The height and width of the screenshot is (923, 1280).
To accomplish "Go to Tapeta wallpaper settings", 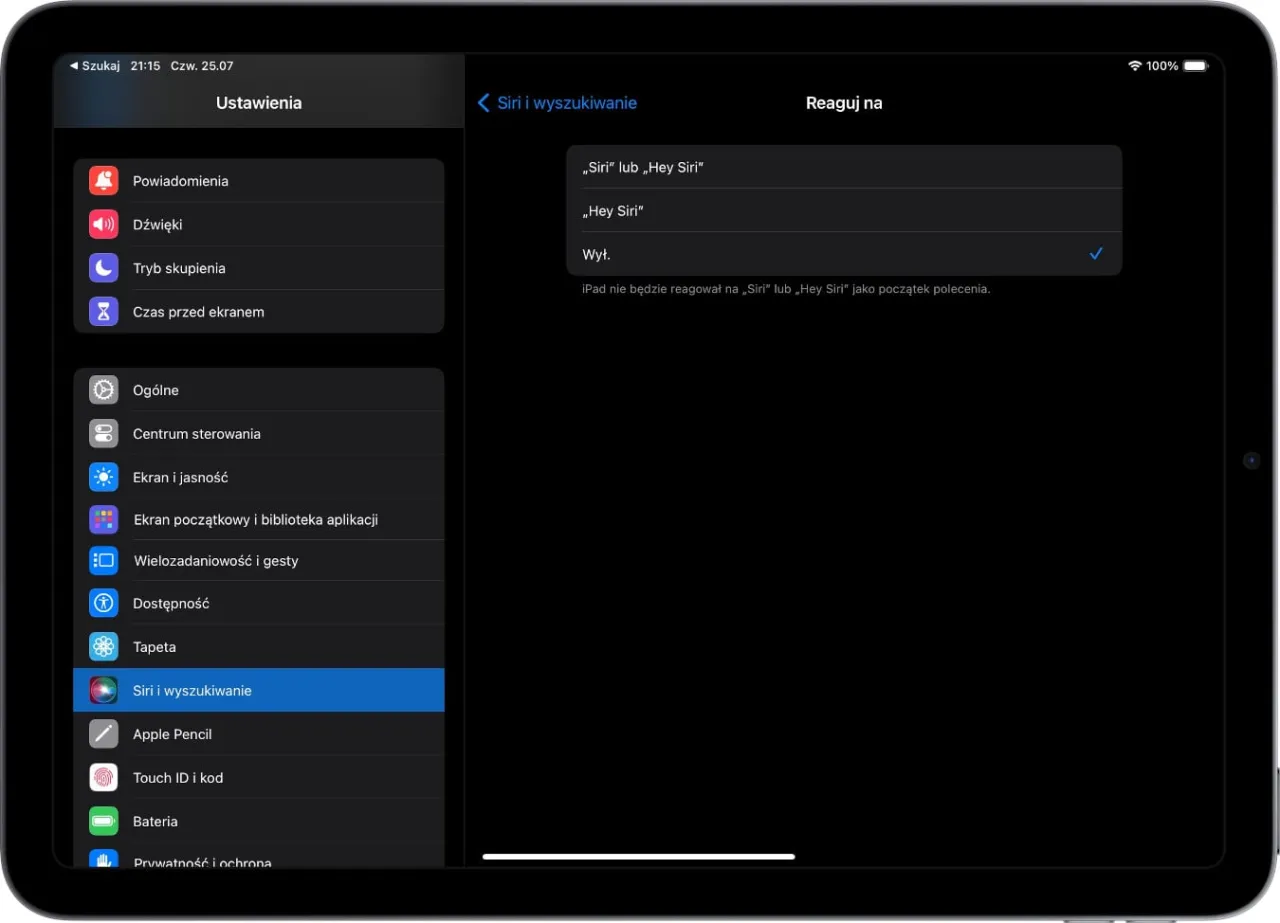I will click(x=155, y=647).
